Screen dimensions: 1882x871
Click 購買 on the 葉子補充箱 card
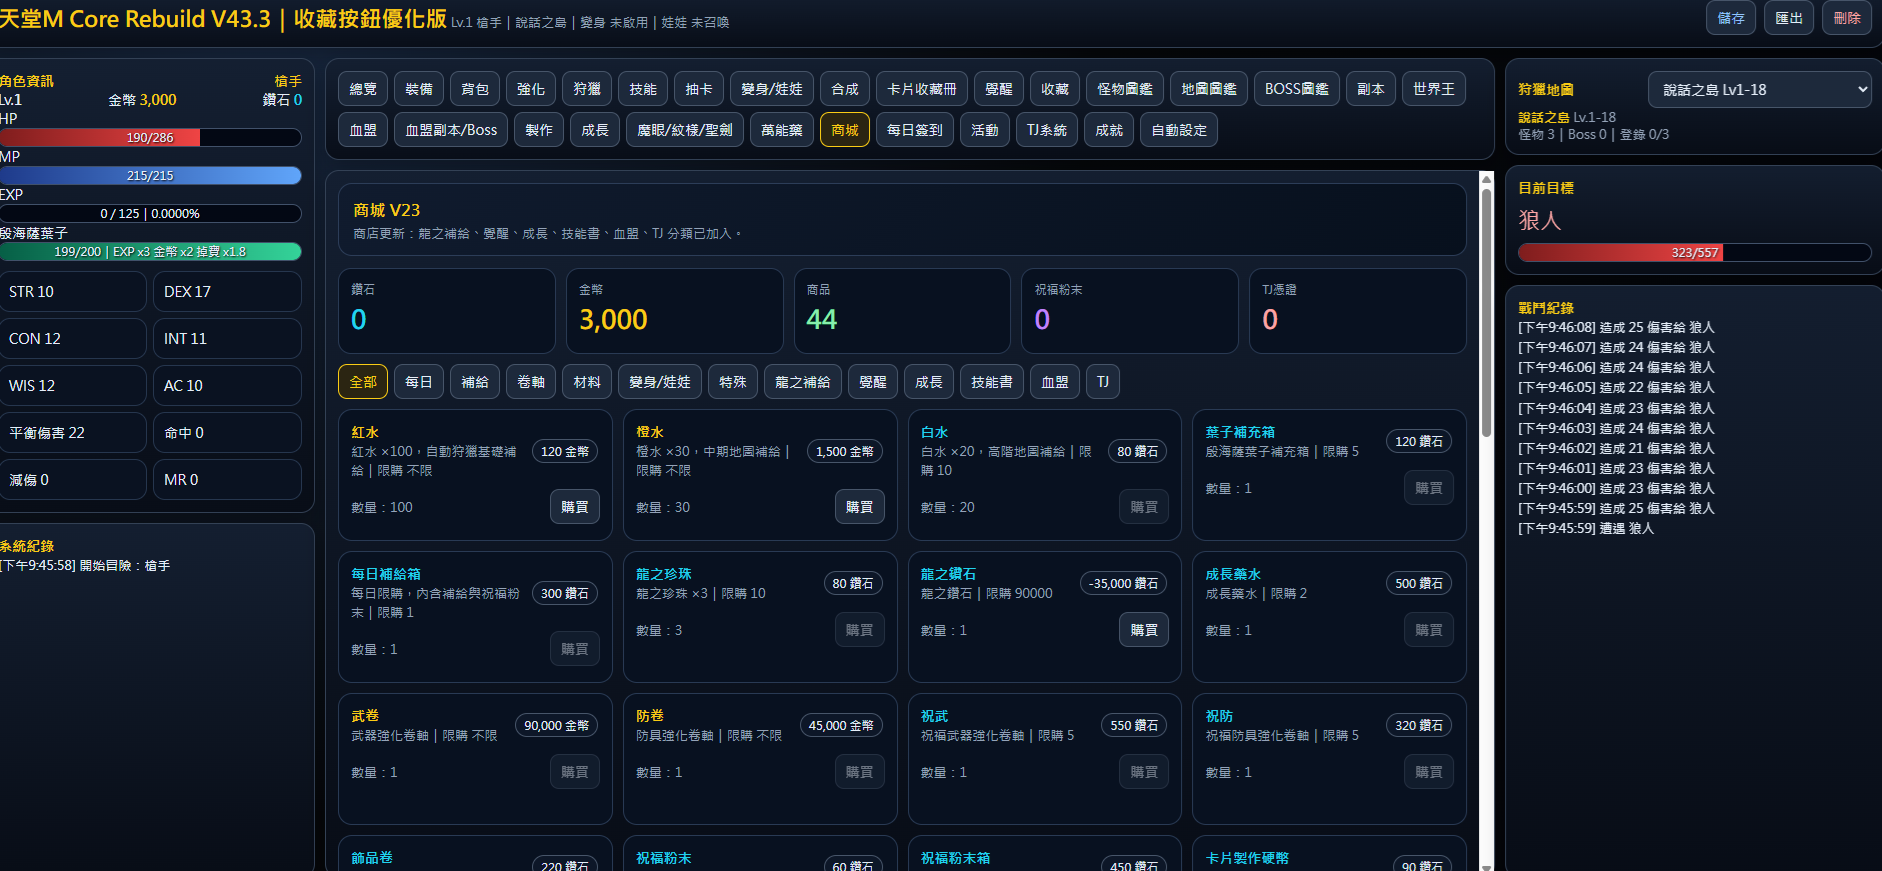tap(1429, 488)
